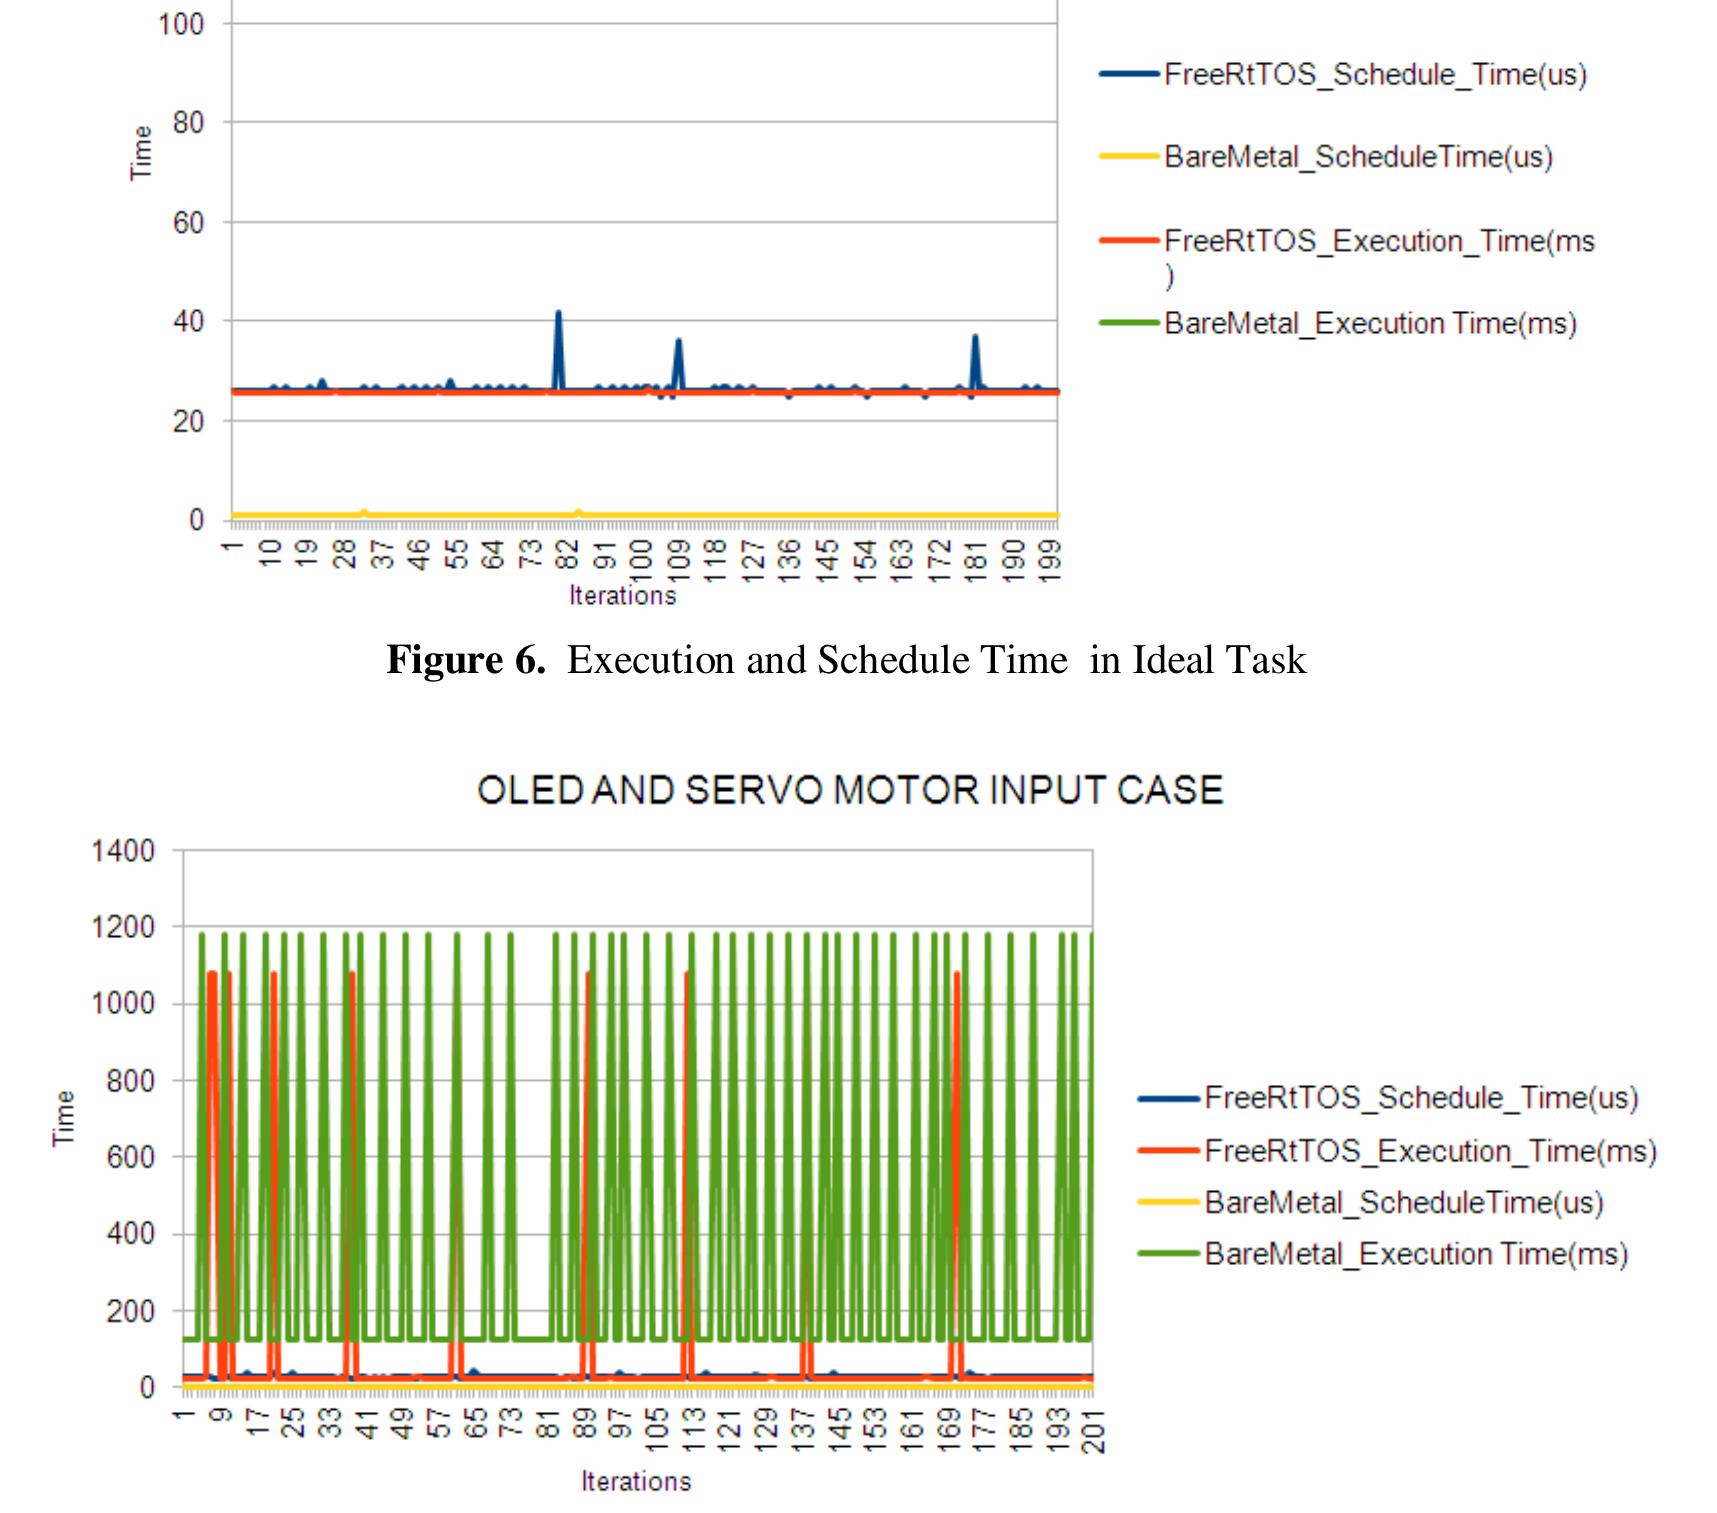Image resolution: width=1717 pixels, height=1513 pixels.
Task: Click the red legend line in bottom chart
Action: click(x=1168, y=1151)
